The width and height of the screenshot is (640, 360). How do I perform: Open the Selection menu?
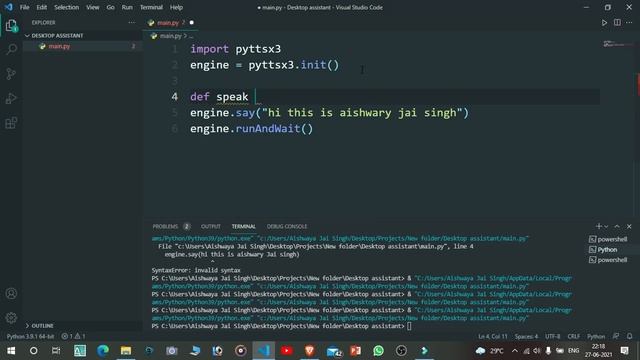pyautogui.click(x=67, y=7)
